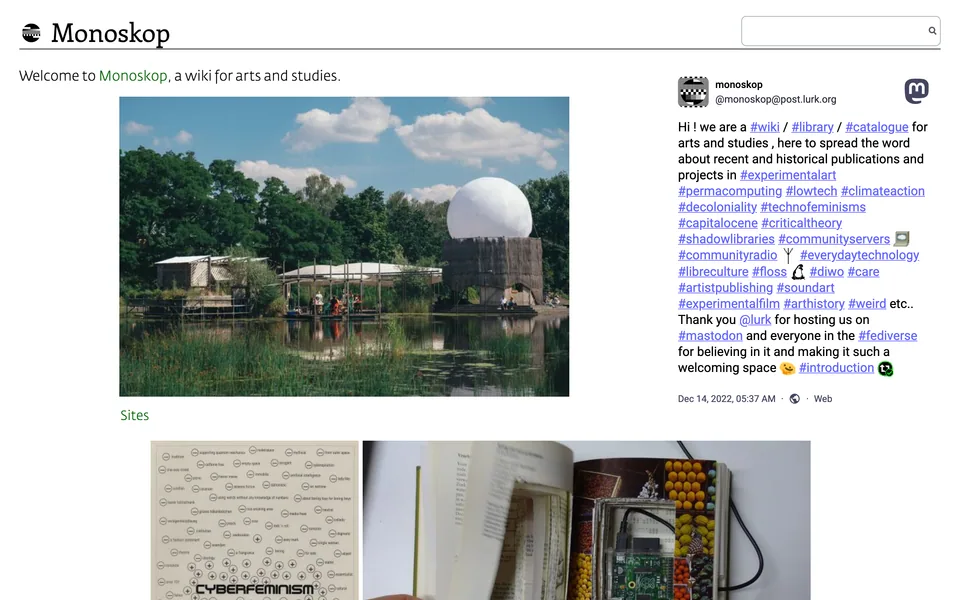Follow the #mastodon hashtag

pyautogui.click(x=710, y=336)
